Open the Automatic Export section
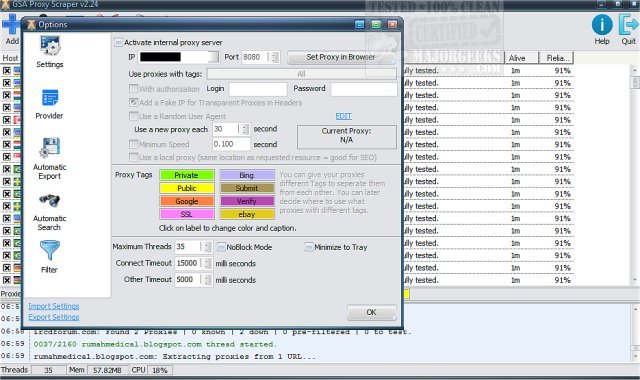 (49, 159)
